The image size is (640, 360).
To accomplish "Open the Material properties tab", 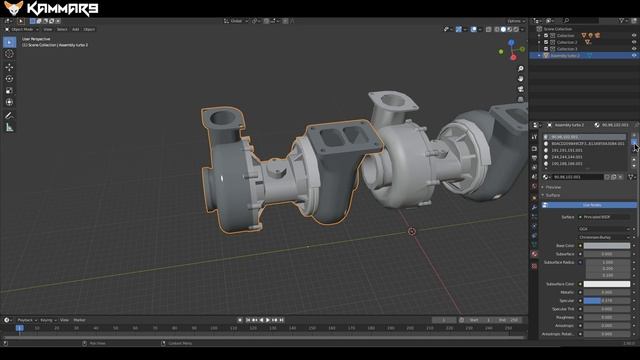I will tap(534, 254).
